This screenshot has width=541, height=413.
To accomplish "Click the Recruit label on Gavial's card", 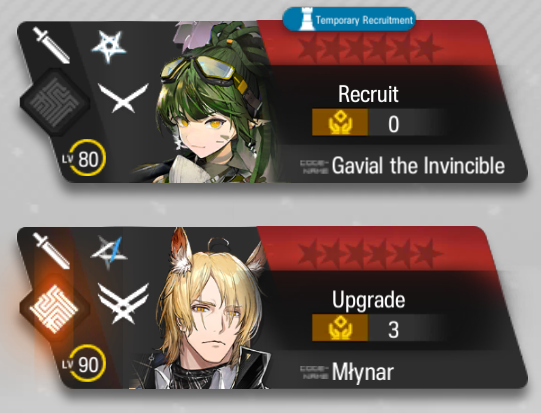I will coord(368,94).
